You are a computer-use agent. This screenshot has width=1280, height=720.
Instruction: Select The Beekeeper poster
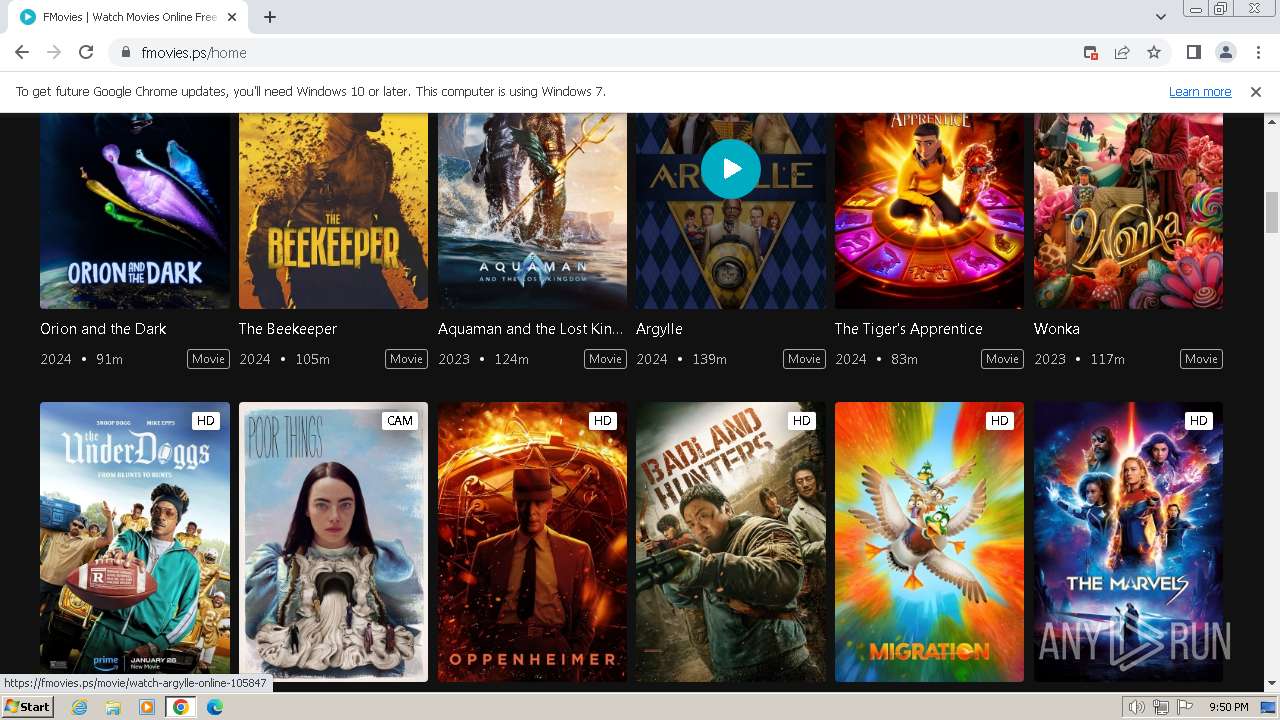tap(333, 211)
